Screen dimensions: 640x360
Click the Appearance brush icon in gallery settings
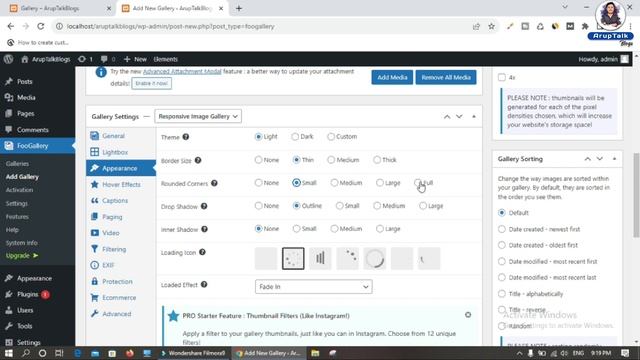tap(95, 168)
